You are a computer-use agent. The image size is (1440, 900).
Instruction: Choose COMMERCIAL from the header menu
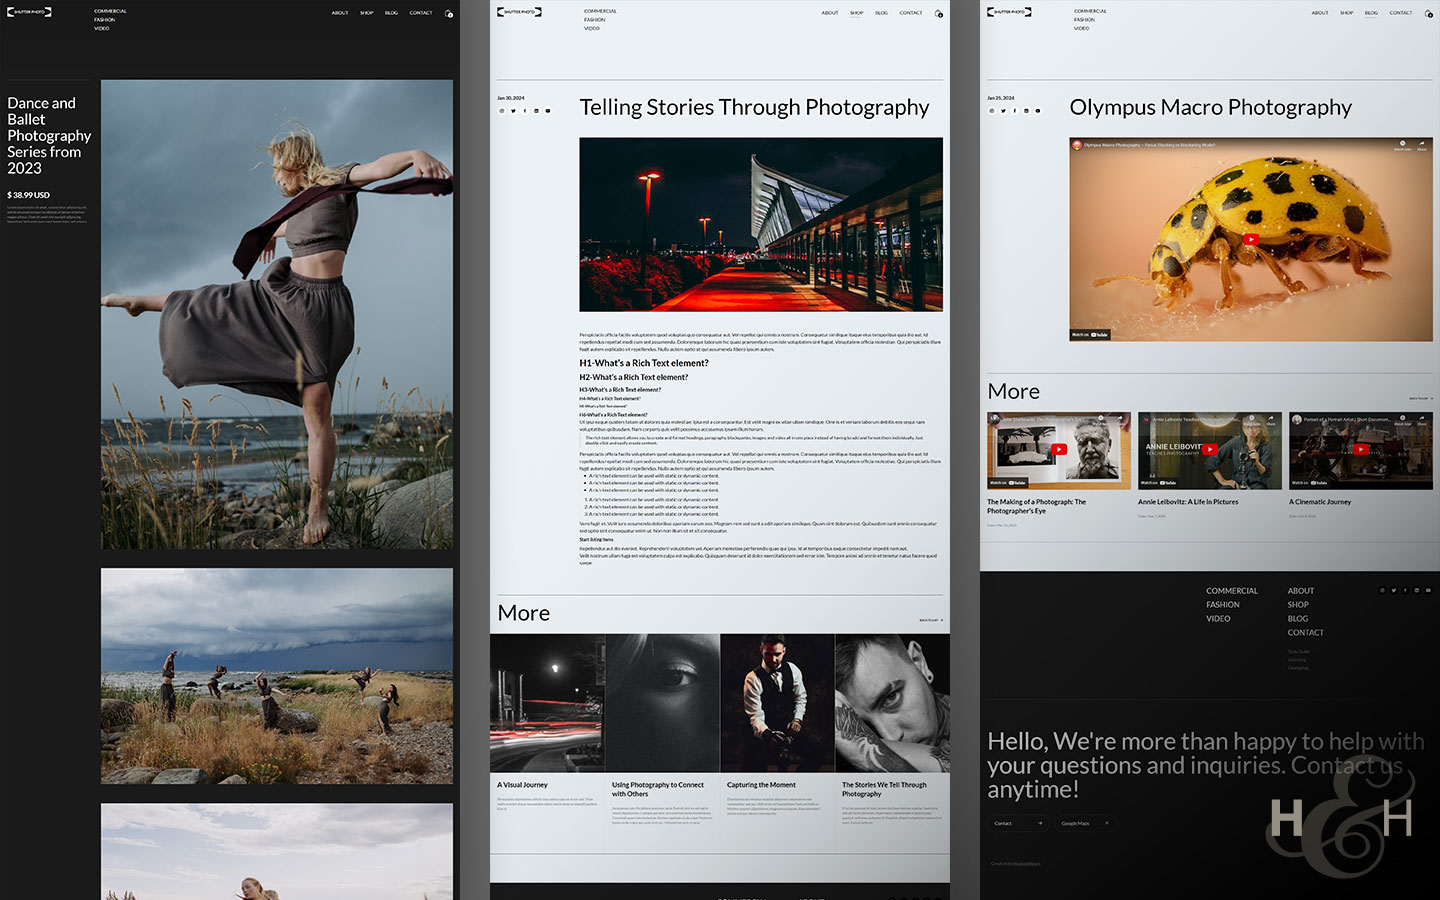602,10
